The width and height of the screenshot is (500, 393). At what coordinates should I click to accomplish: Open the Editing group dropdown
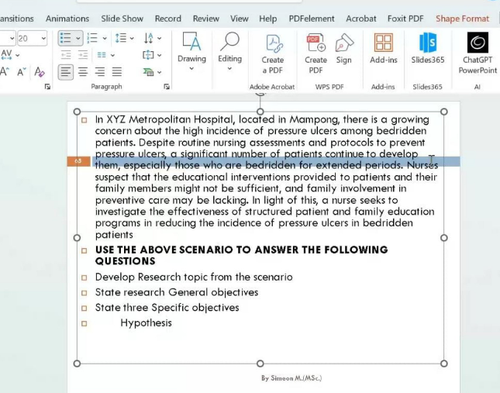tap(230, 52)
